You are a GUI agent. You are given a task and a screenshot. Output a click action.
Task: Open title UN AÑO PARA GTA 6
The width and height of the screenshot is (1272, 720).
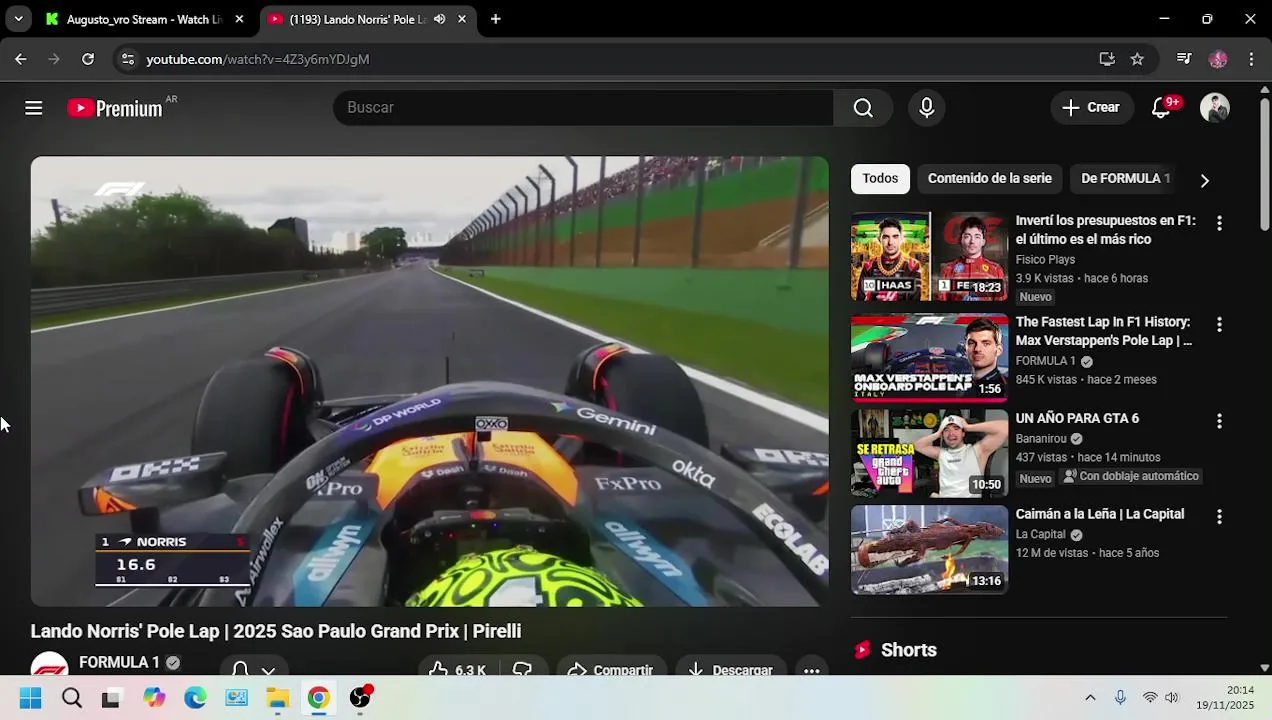pos(1077,419)
